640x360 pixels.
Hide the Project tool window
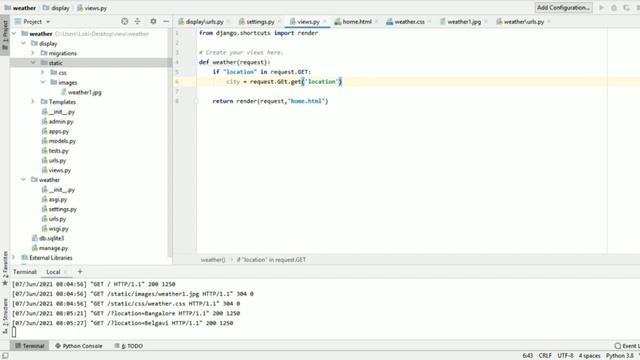(x=166, y=21)
